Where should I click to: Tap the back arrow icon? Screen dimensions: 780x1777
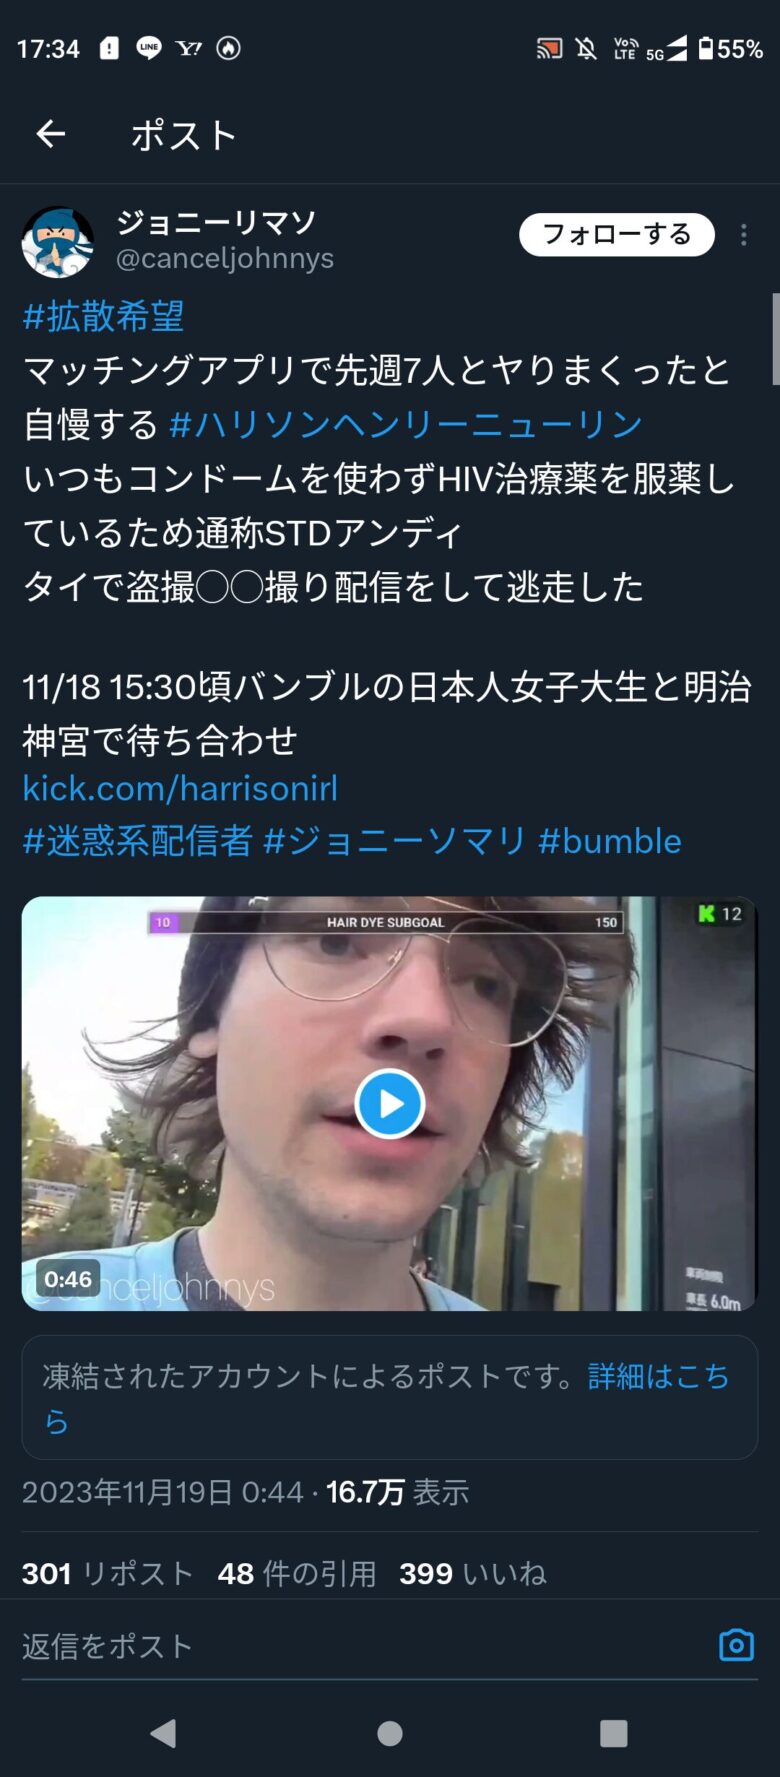[x=50, y=134]
